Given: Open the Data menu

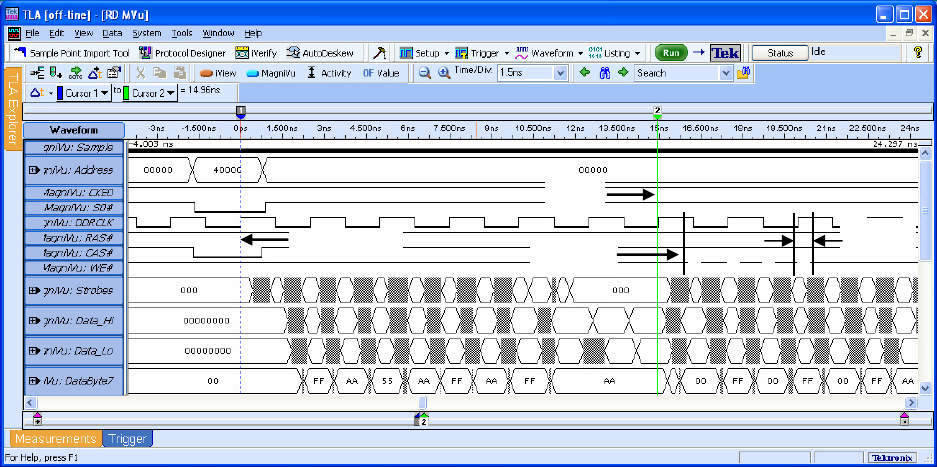Looking at the screenshot, I should 112,33.
